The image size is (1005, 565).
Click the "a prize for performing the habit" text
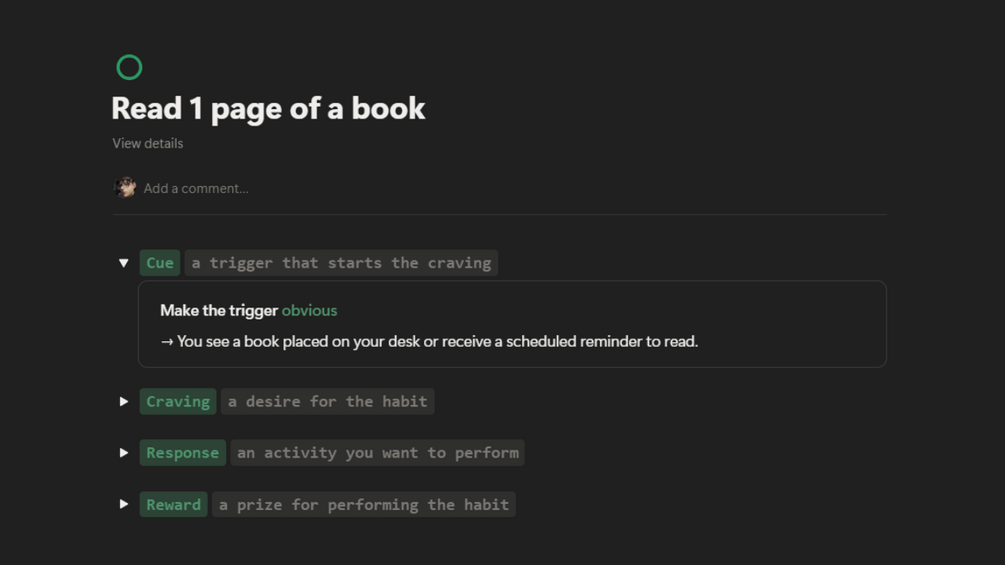click(364, 504)
